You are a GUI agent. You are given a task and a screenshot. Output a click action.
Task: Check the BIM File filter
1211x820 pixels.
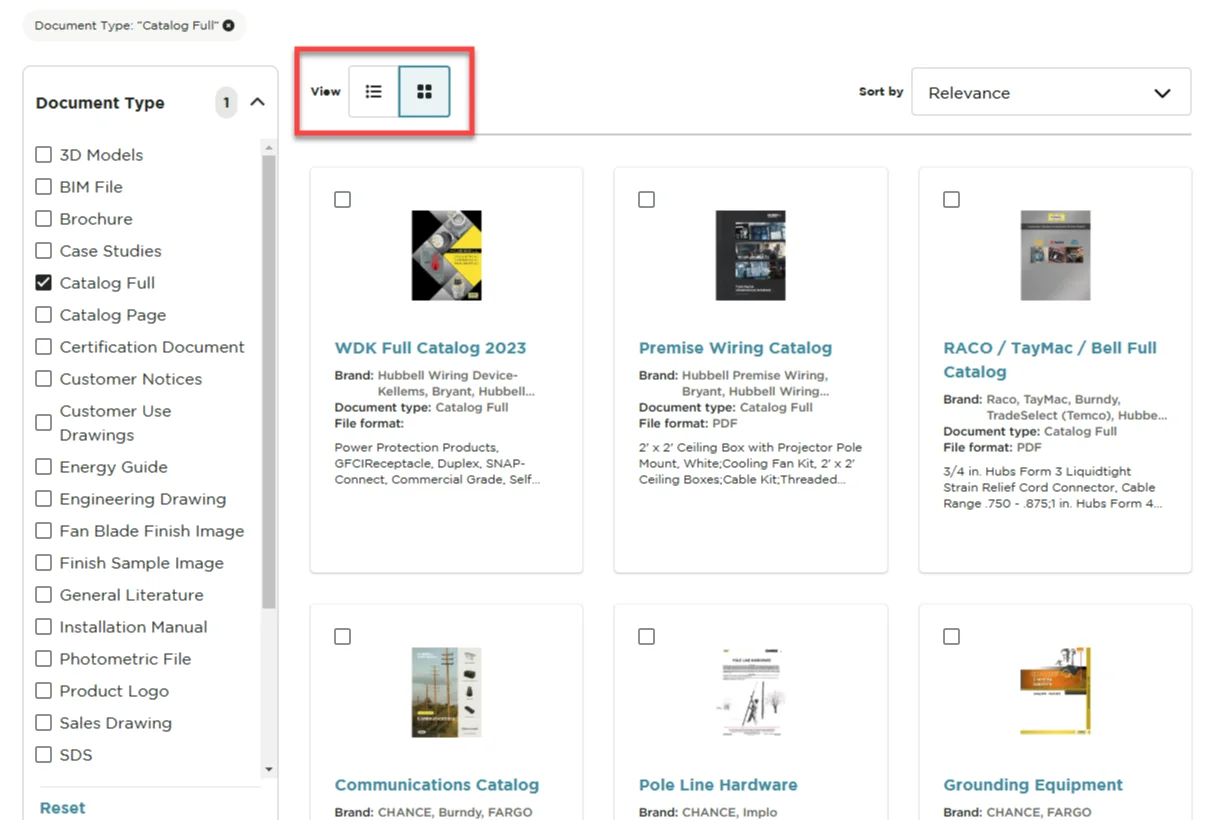coord(44,186)
